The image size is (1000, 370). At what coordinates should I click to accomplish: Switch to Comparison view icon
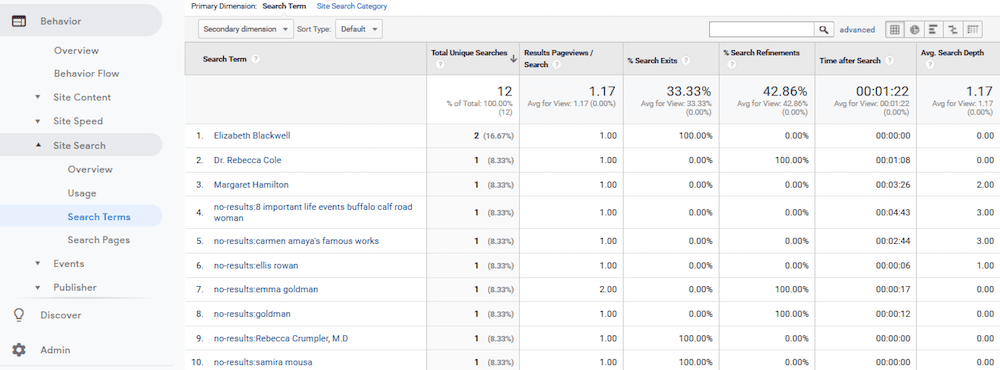coord(952,29)
